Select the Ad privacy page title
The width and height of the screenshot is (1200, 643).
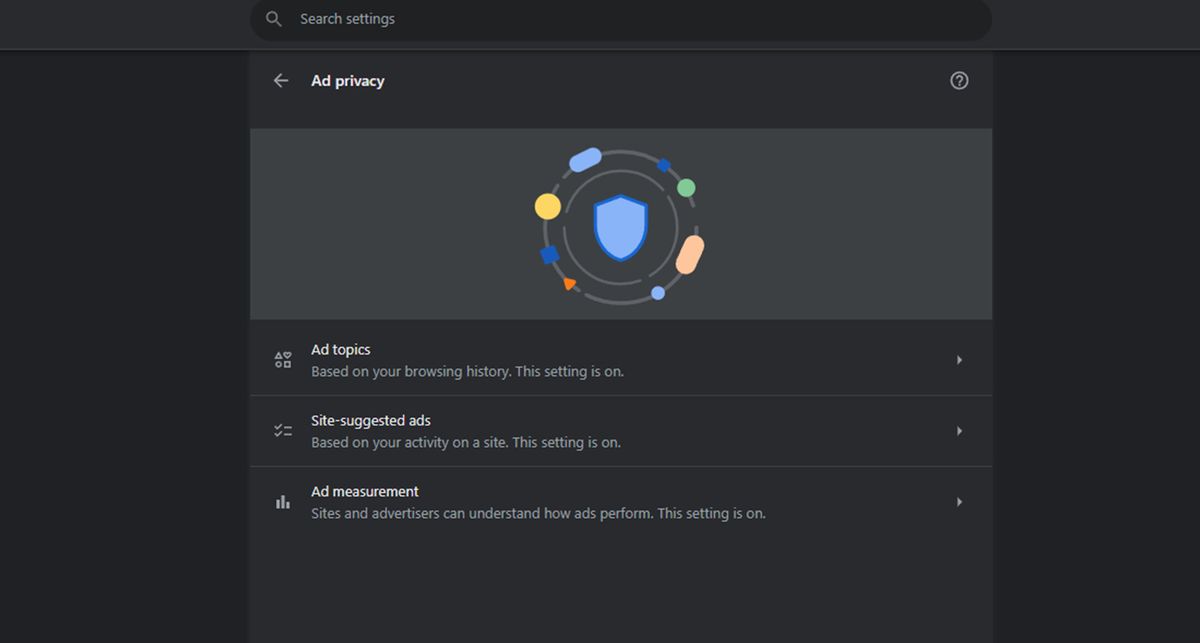pyautogui.click(x=347, y=80)
